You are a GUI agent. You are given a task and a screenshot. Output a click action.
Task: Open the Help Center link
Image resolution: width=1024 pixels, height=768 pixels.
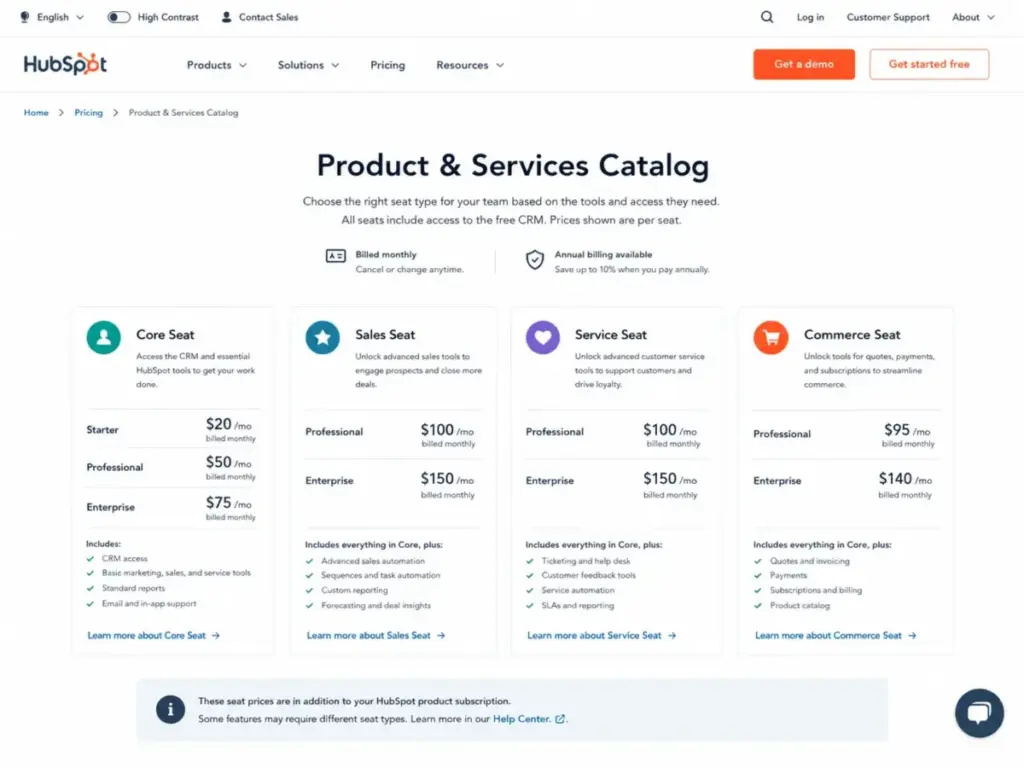point(521,719)
